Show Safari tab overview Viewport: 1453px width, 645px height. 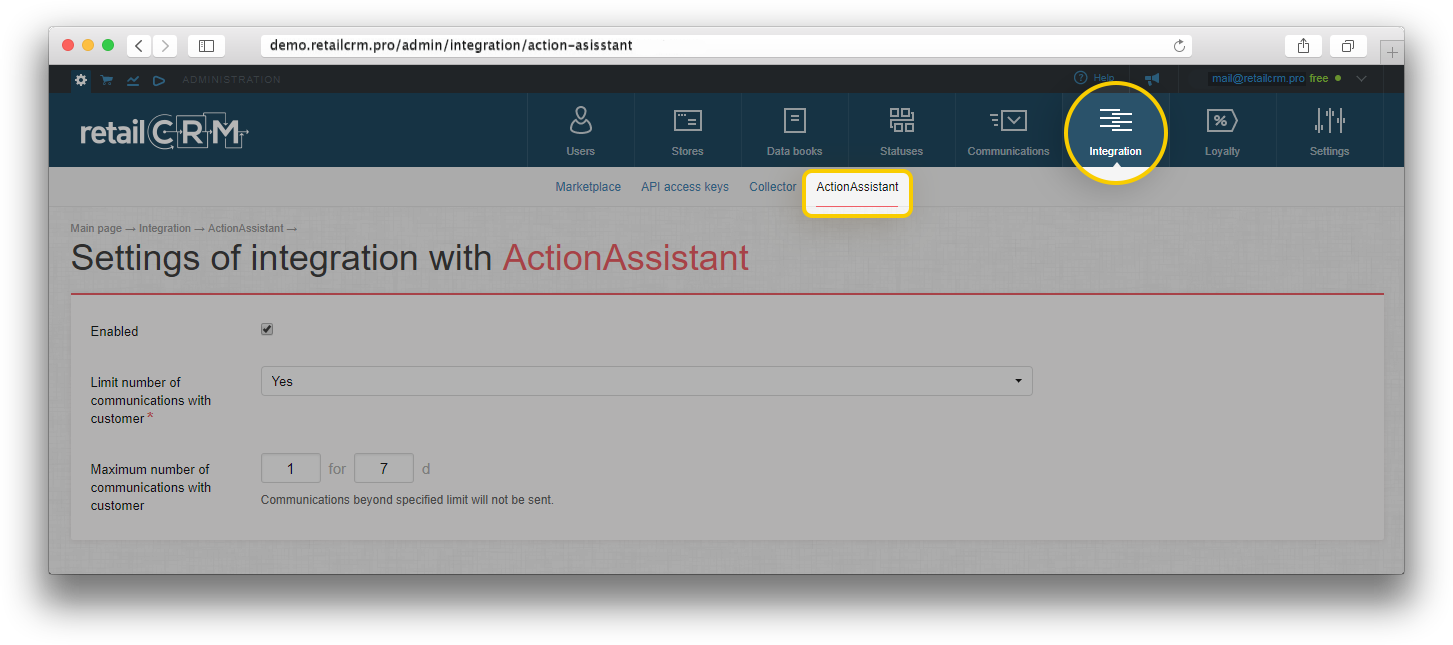point(1348,46)
